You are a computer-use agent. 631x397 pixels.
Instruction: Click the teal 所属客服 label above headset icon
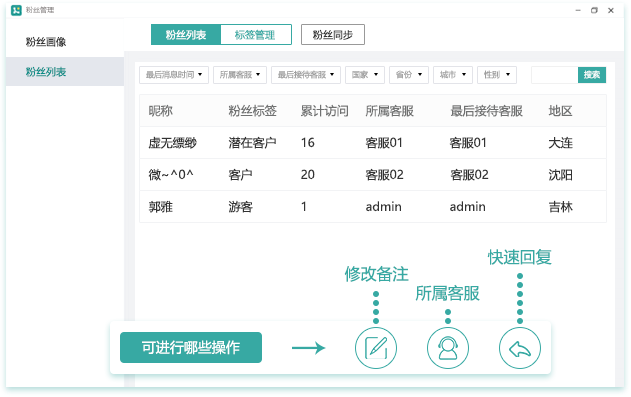(x=447, y=293)
